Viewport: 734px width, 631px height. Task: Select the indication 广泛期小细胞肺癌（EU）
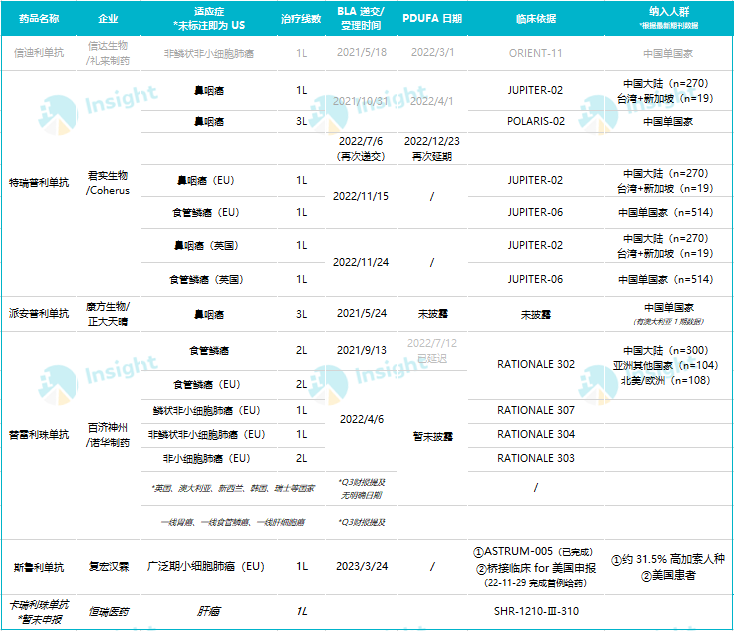pos(206,567)
